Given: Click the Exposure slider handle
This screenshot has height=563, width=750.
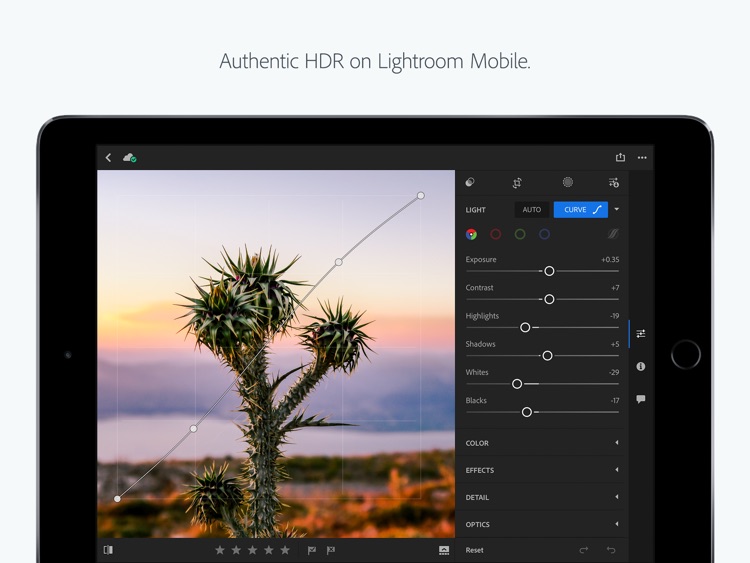Looking at the screenshot, I should (549, 271).
